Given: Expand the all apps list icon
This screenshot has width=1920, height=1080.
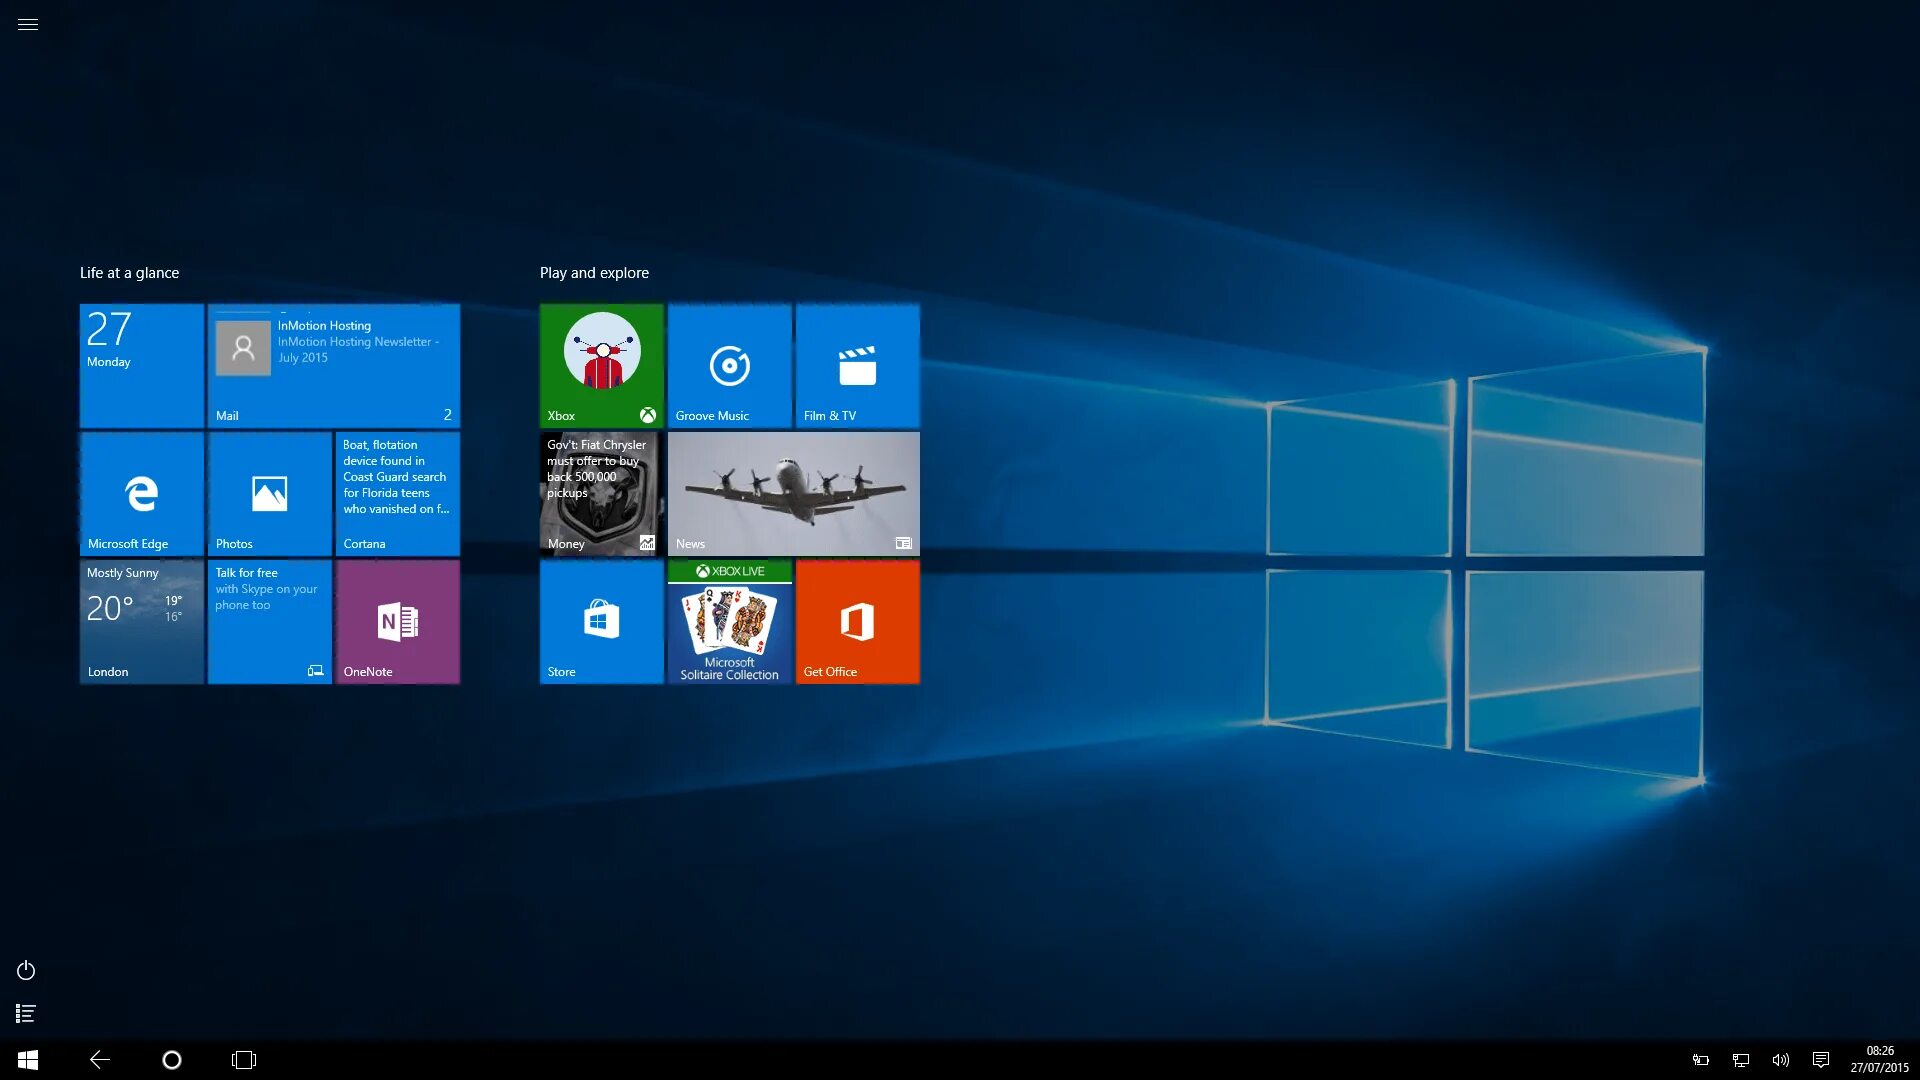Looking at the screenshot, I should pos(25,1013).
